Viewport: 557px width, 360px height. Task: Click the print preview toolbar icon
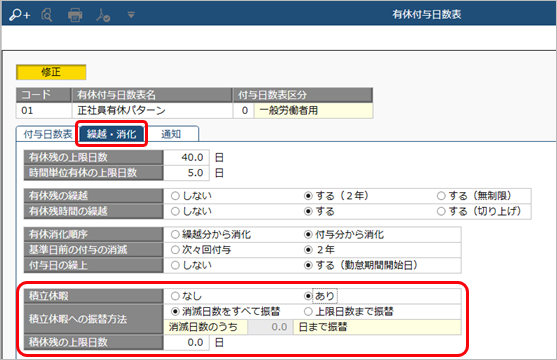tap(47, 15)
